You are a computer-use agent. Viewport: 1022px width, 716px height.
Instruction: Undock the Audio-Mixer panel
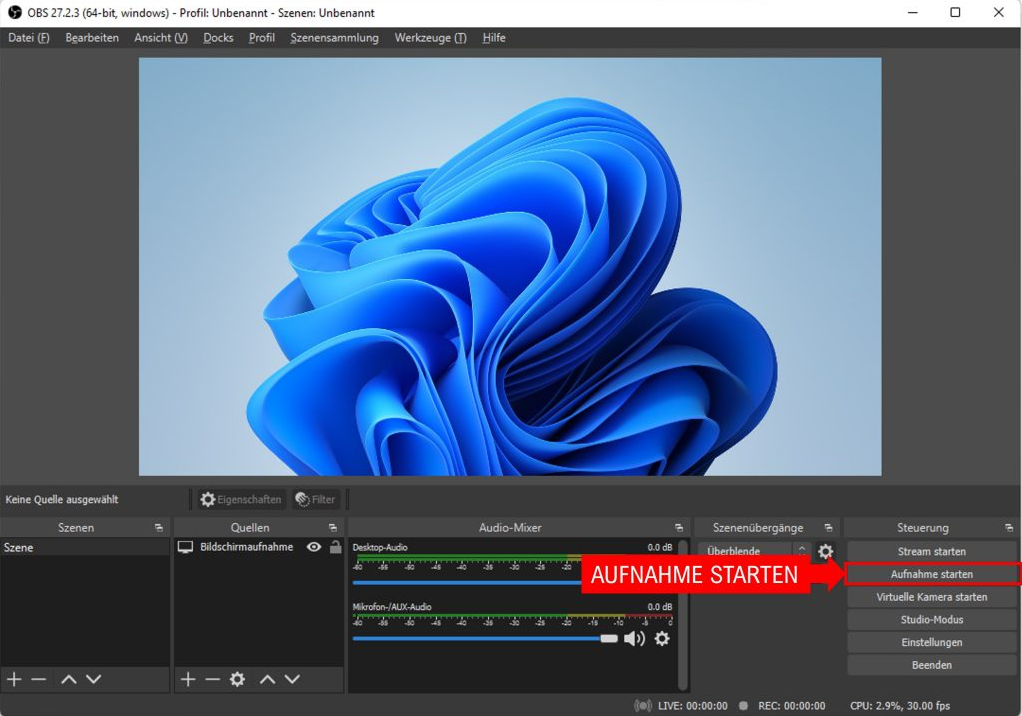tap(679, 527)
